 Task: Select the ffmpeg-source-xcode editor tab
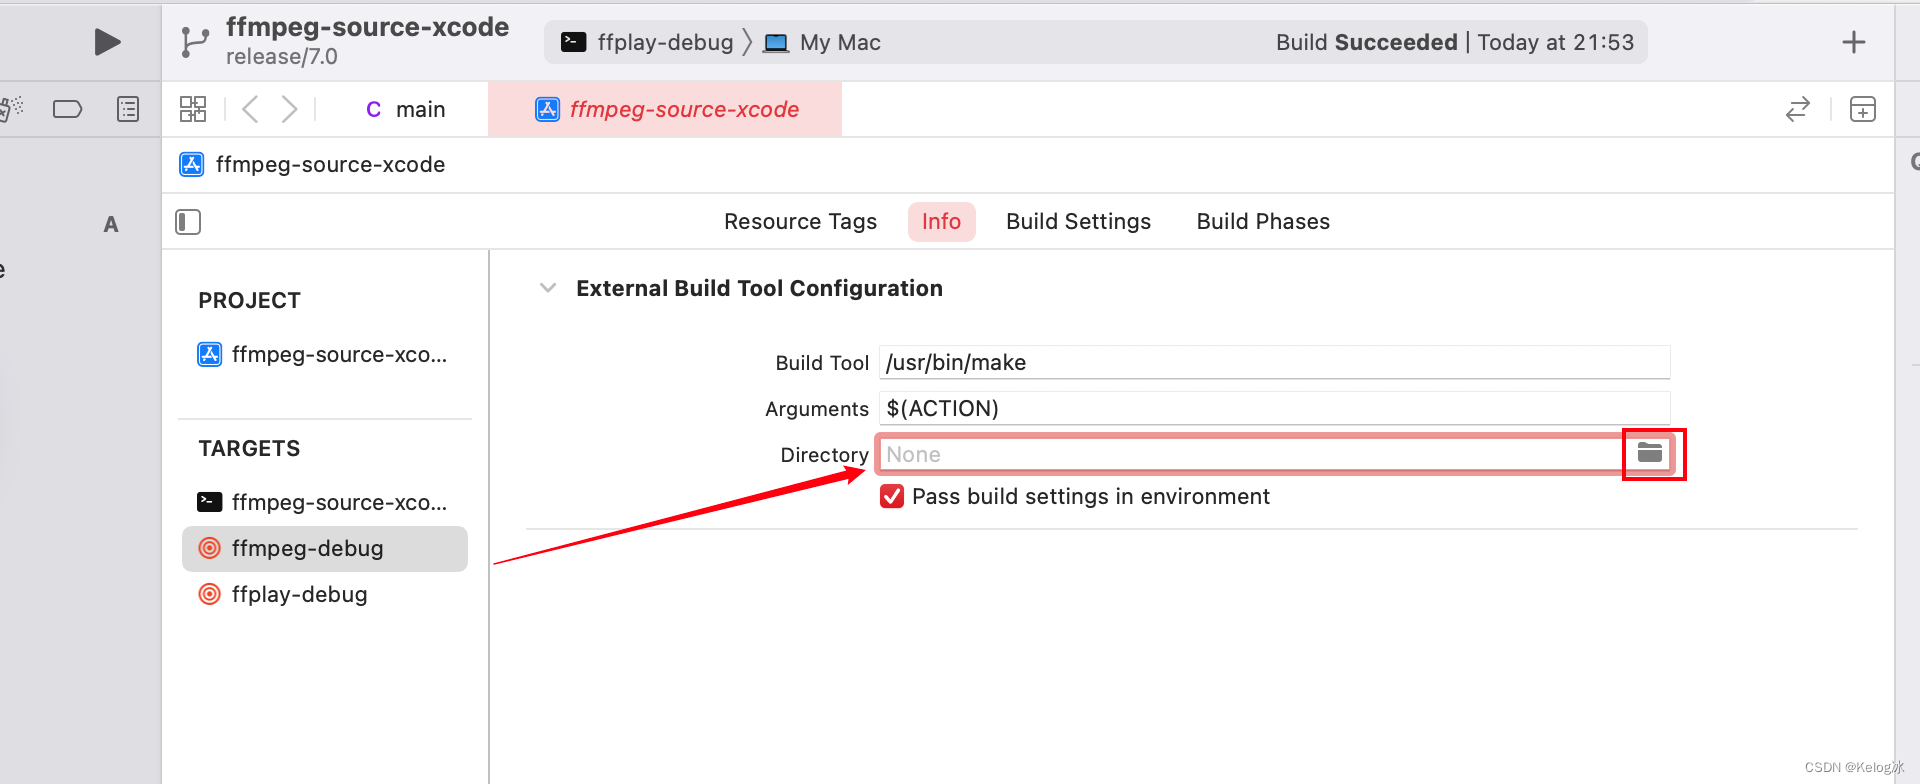pyautogui.click(x=665, y=109)
